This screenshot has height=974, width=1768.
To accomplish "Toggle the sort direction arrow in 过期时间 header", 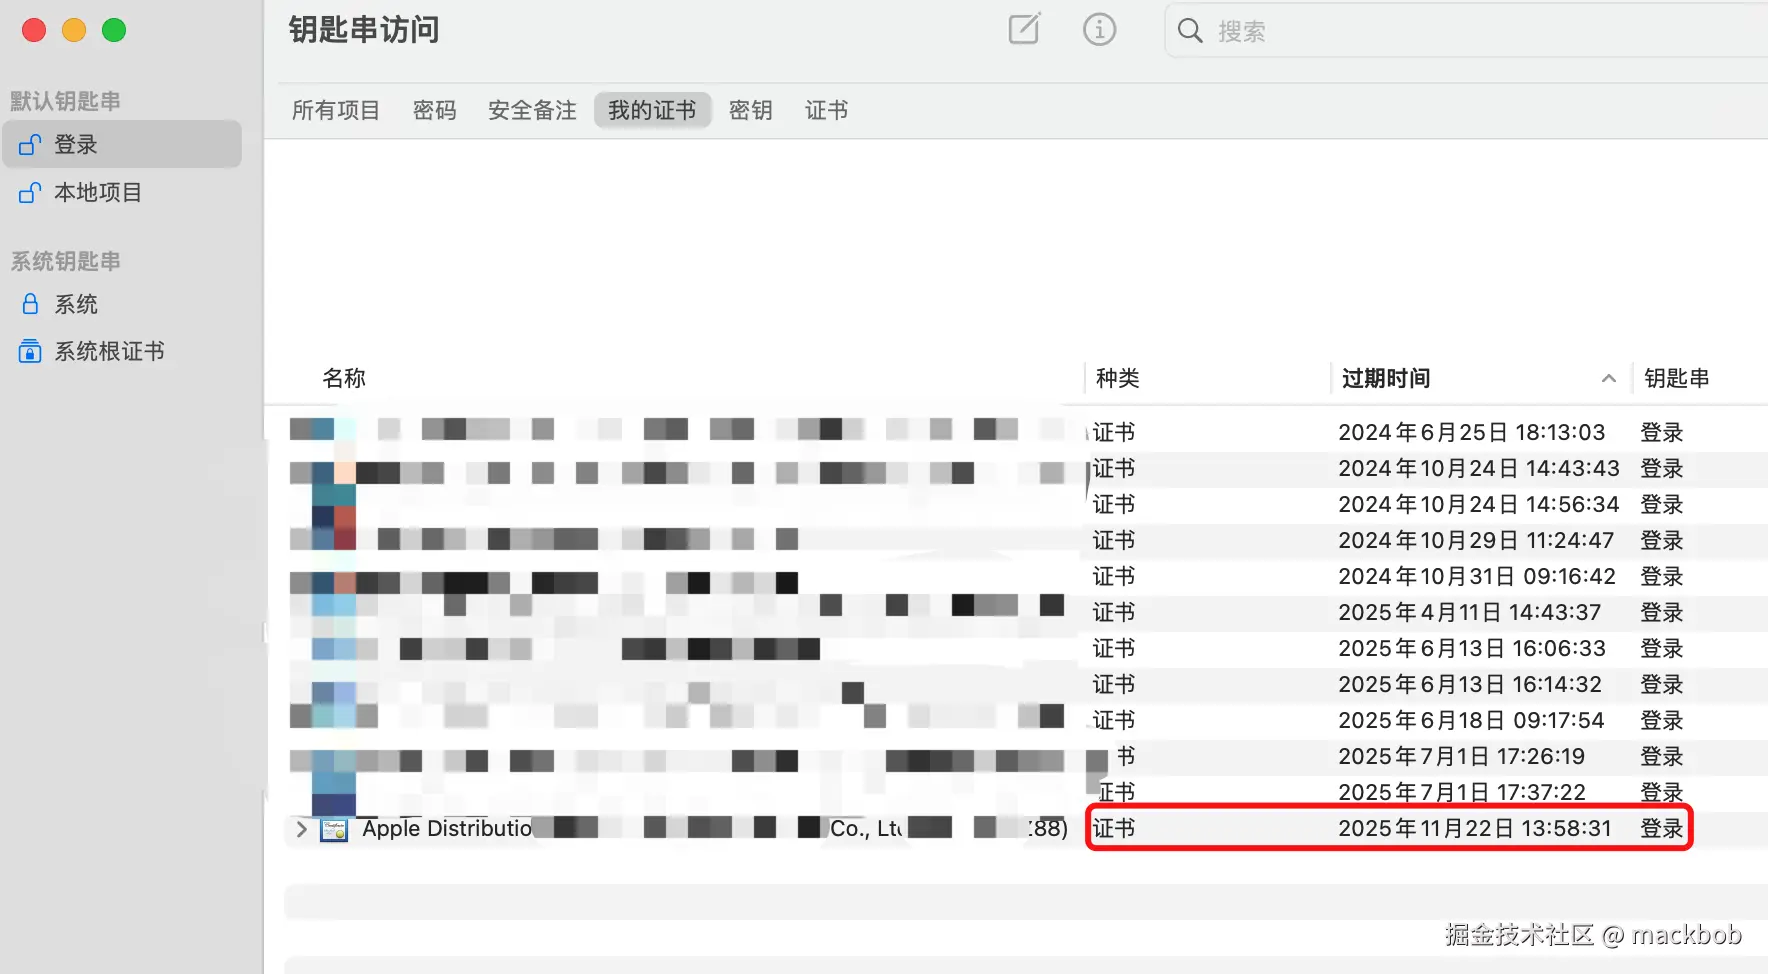I will 1608,378.
